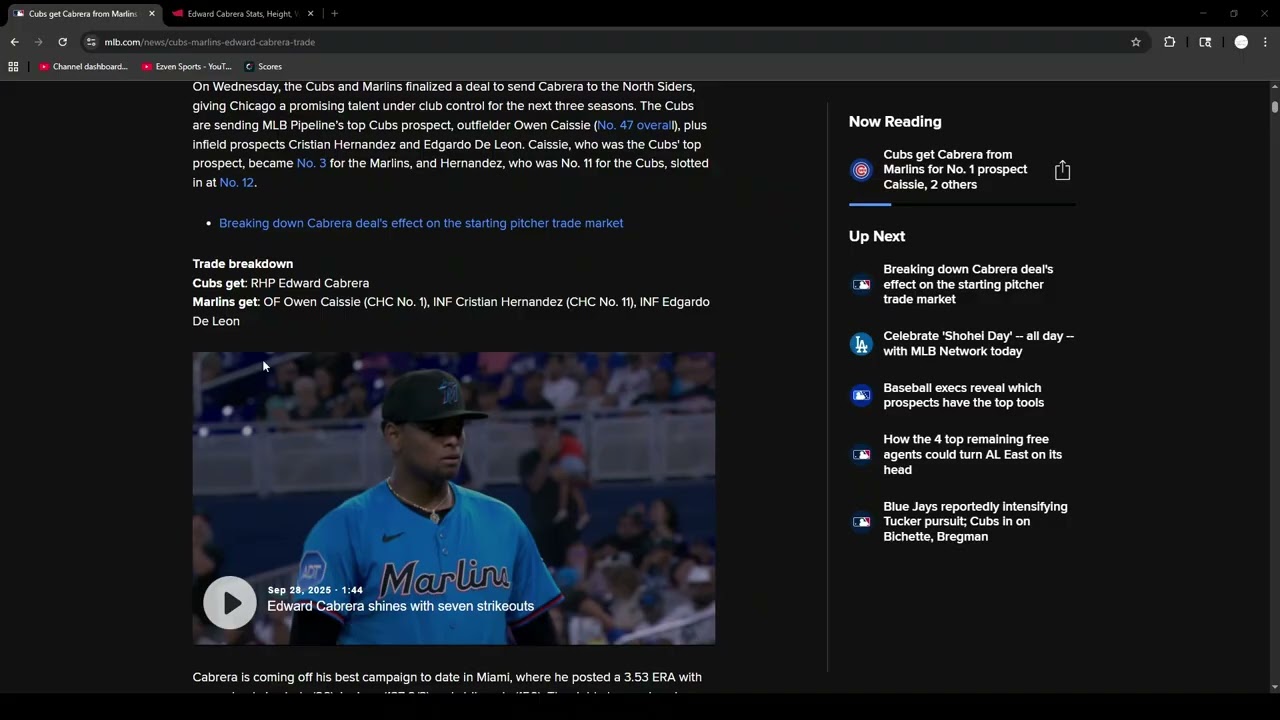1280x720 pixels.
Task: Click the browser forward arrow
Action: point(38,42)
